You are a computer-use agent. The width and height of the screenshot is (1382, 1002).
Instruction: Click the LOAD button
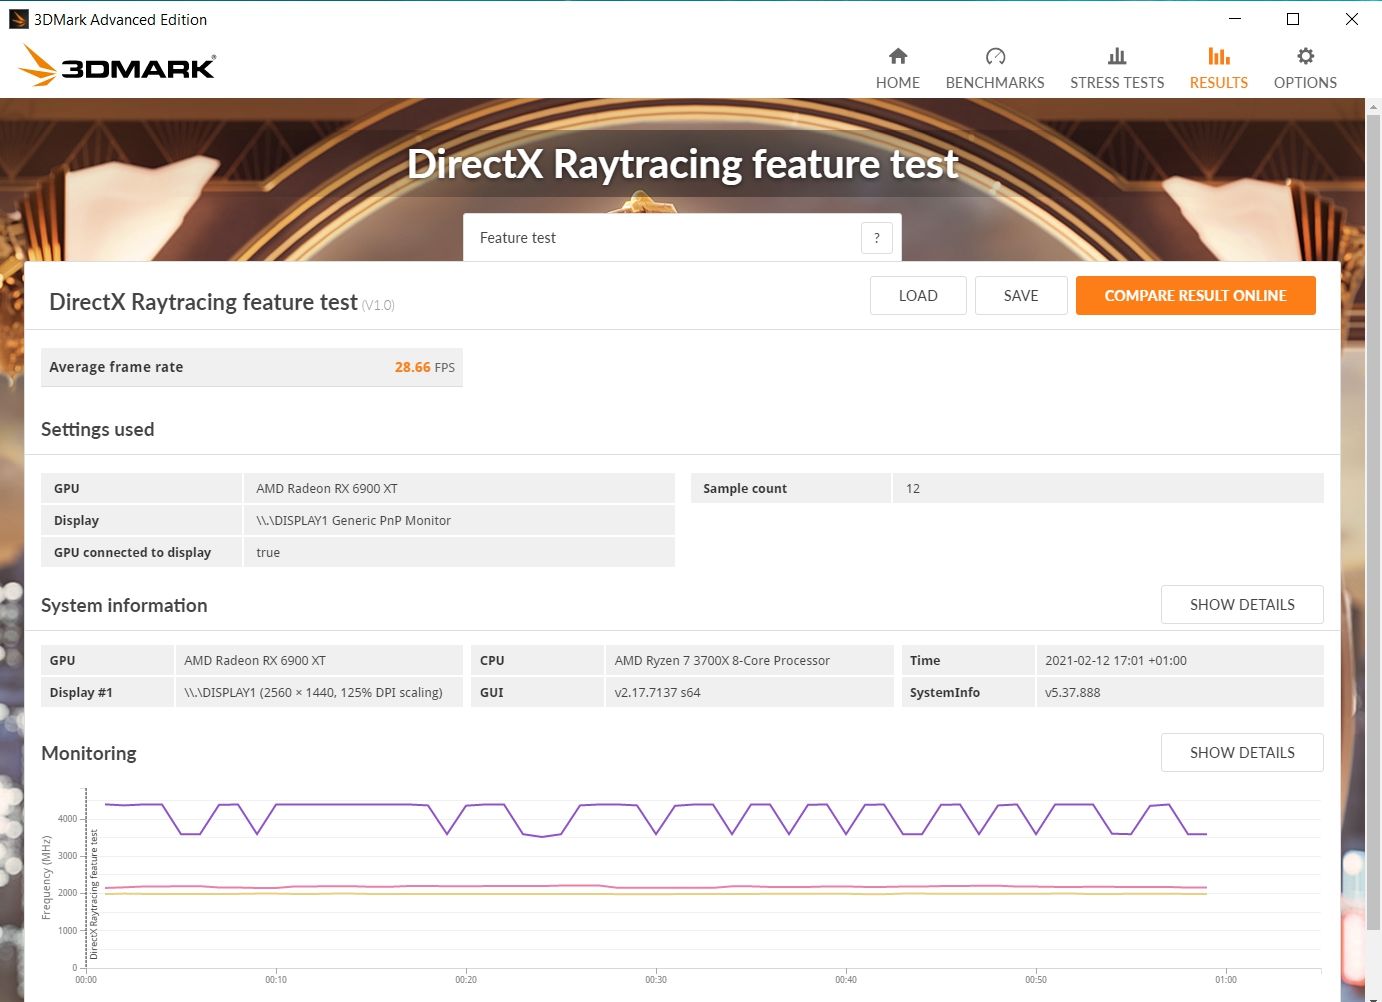(918, 296)
